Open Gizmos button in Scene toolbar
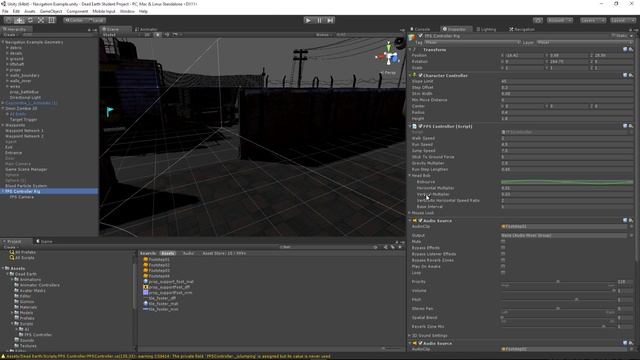Screen dimensions: 640x360 [323, 35]
